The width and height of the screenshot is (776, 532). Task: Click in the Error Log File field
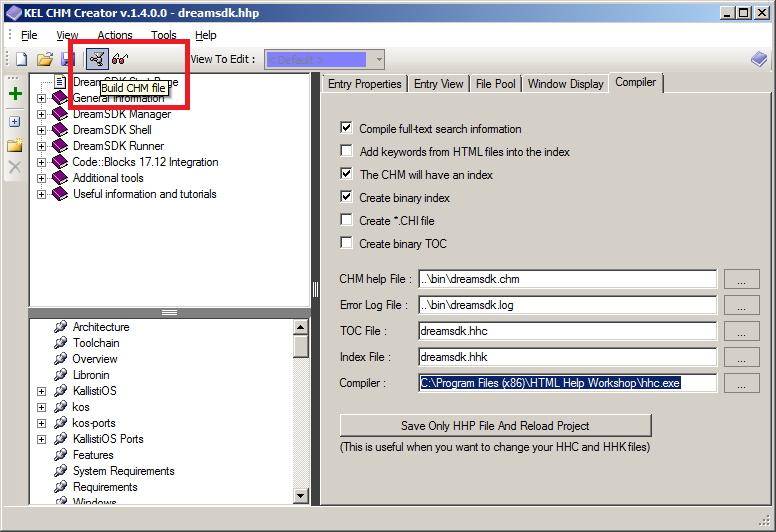(567, 305)
